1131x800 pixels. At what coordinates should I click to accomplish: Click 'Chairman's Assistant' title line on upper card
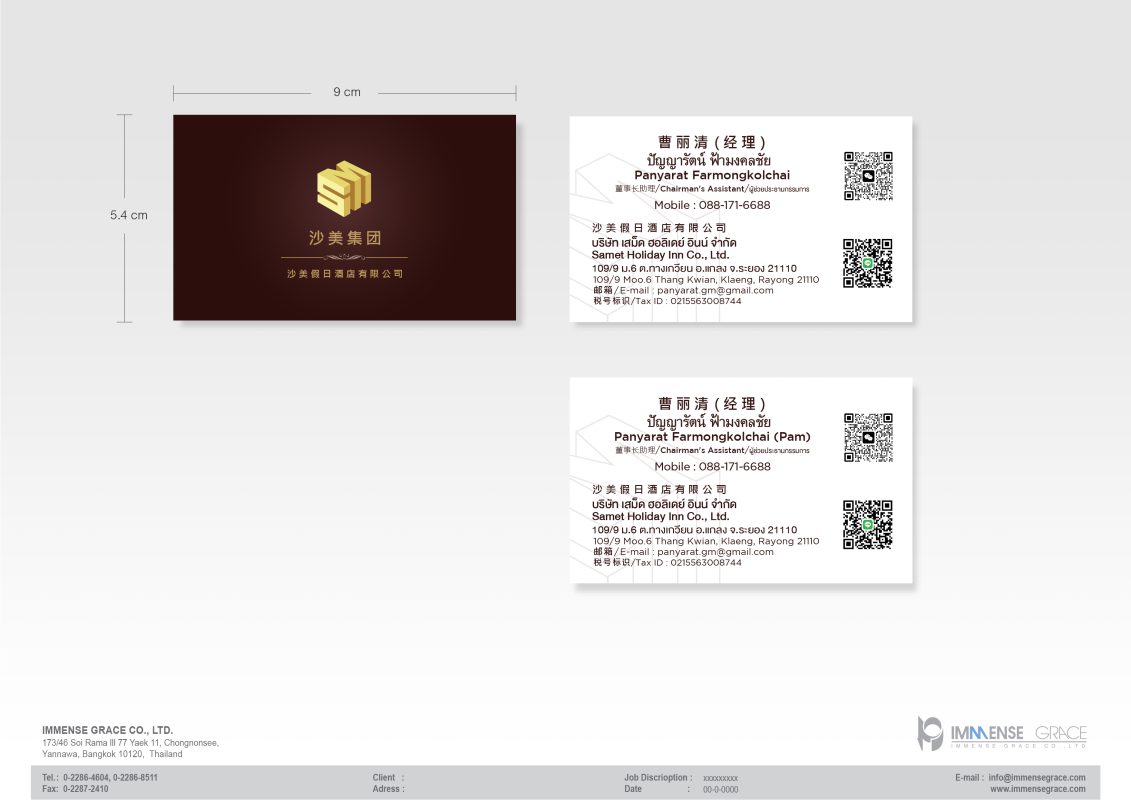[x=712, y=189]
